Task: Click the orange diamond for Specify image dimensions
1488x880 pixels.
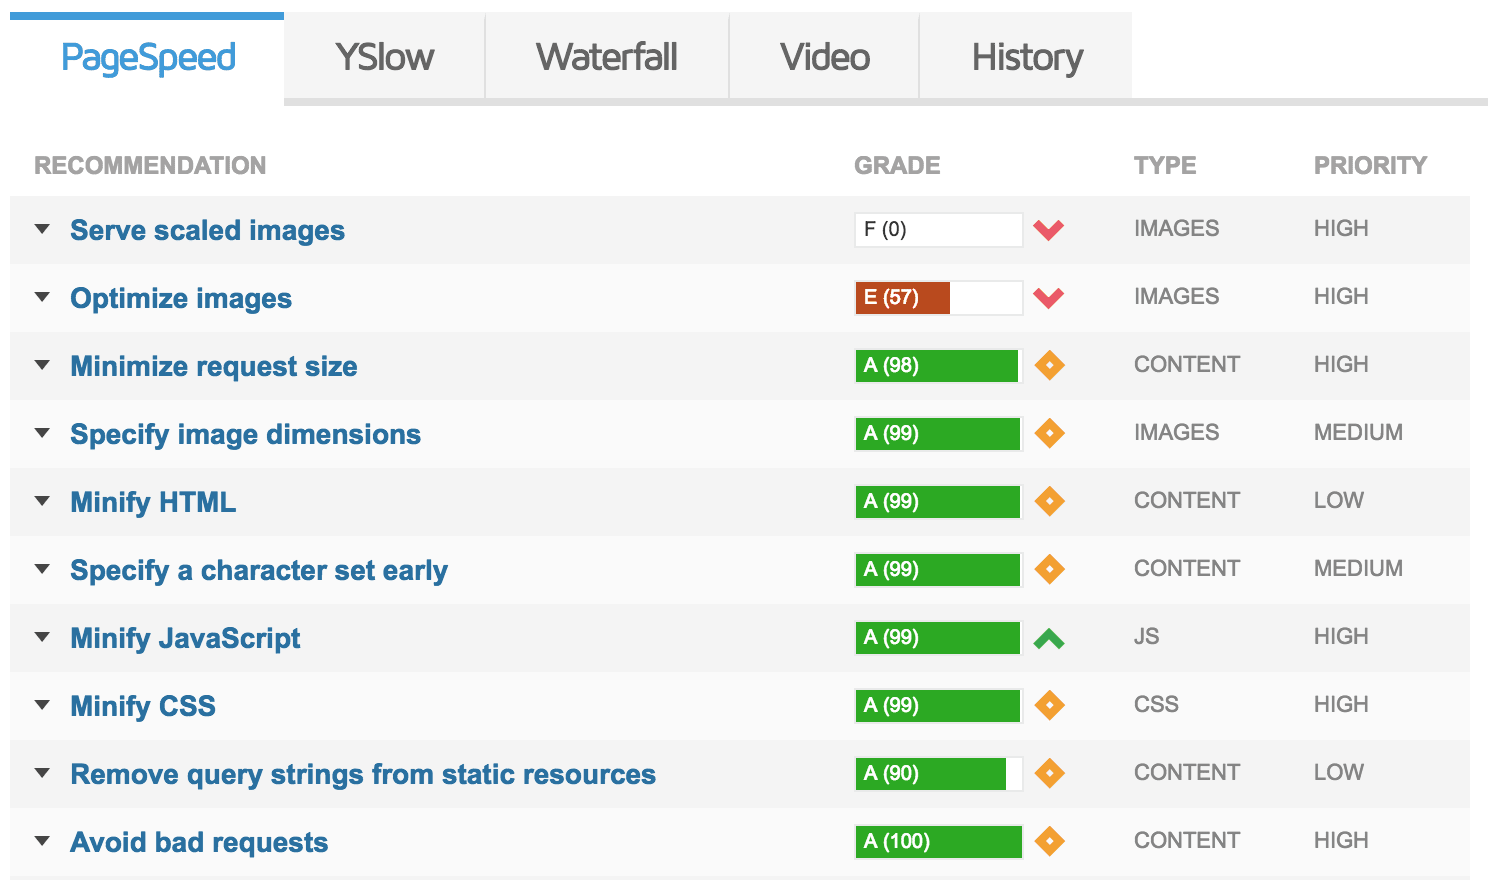Action: [1049, 433]
